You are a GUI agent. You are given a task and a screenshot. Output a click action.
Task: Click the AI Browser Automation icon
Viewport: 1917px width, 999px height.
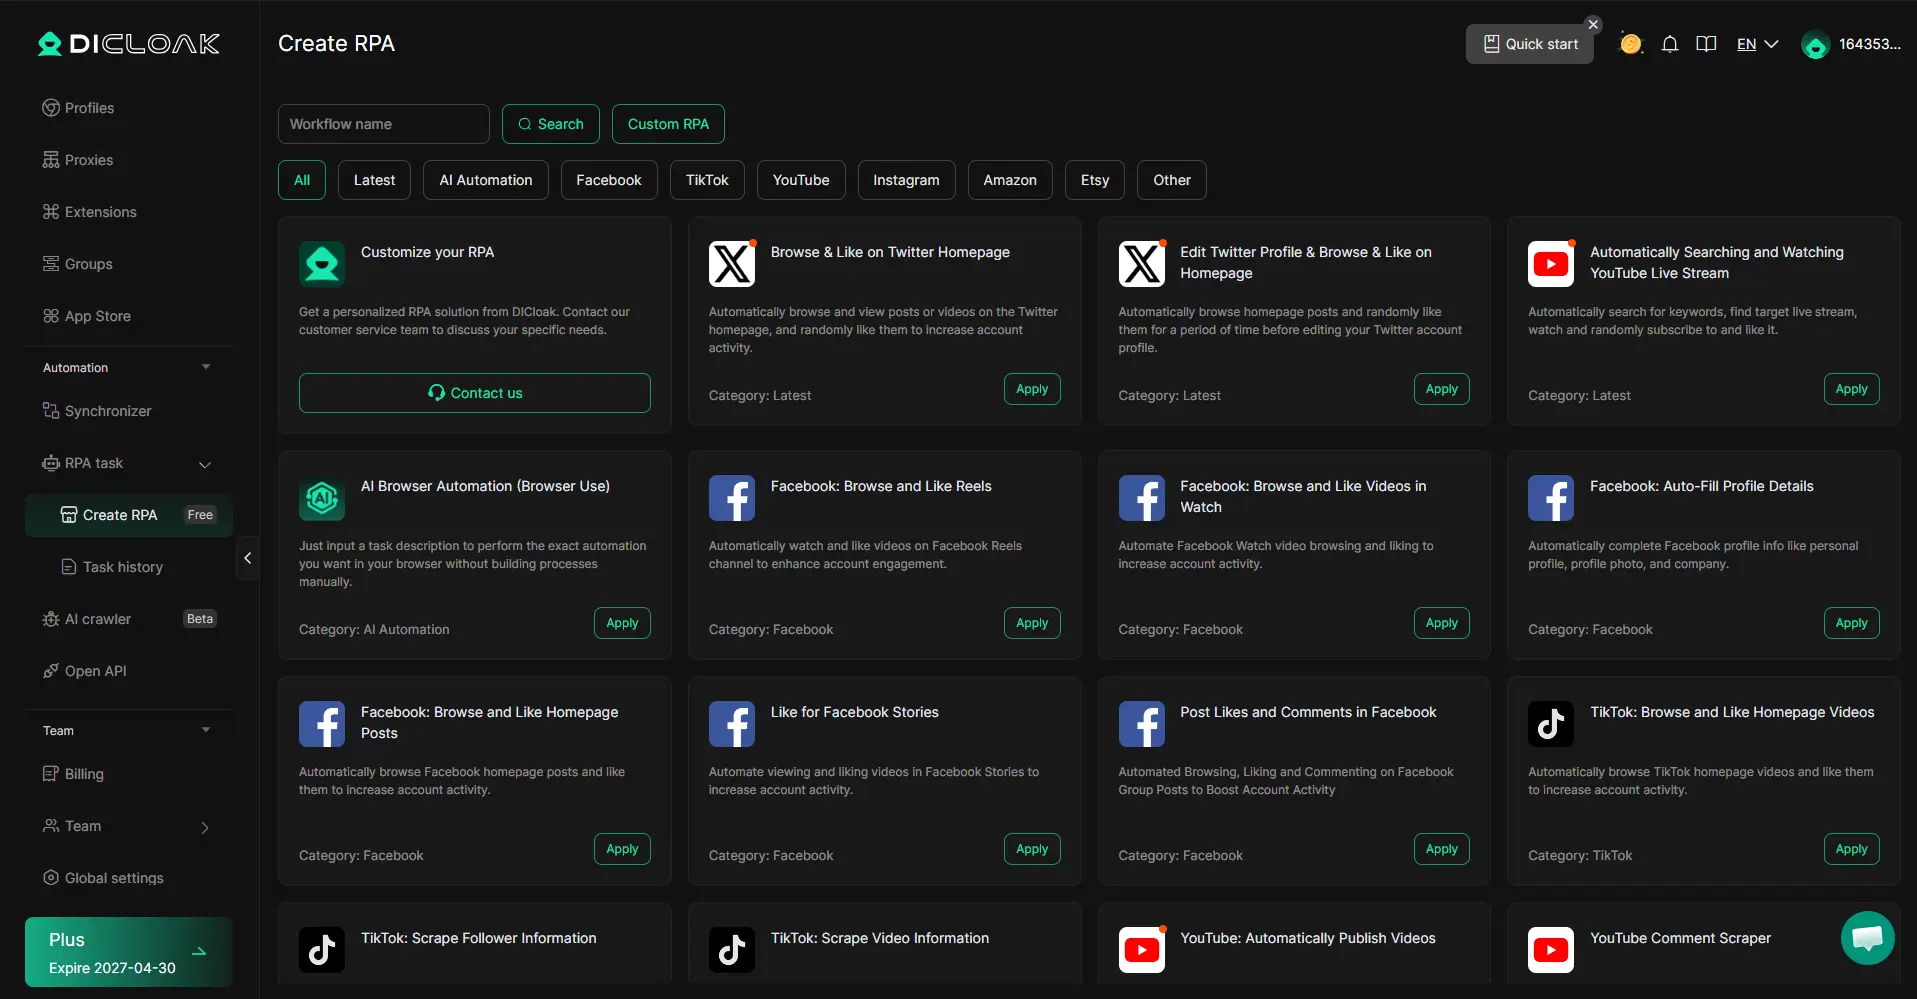322,497
